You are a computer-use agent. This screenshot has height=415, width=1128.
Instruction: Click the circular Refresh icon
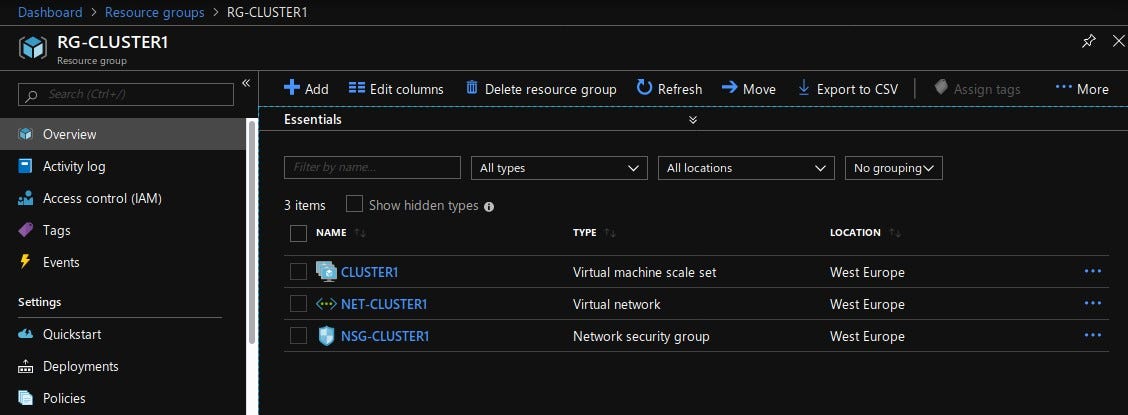tap(645, 88)
